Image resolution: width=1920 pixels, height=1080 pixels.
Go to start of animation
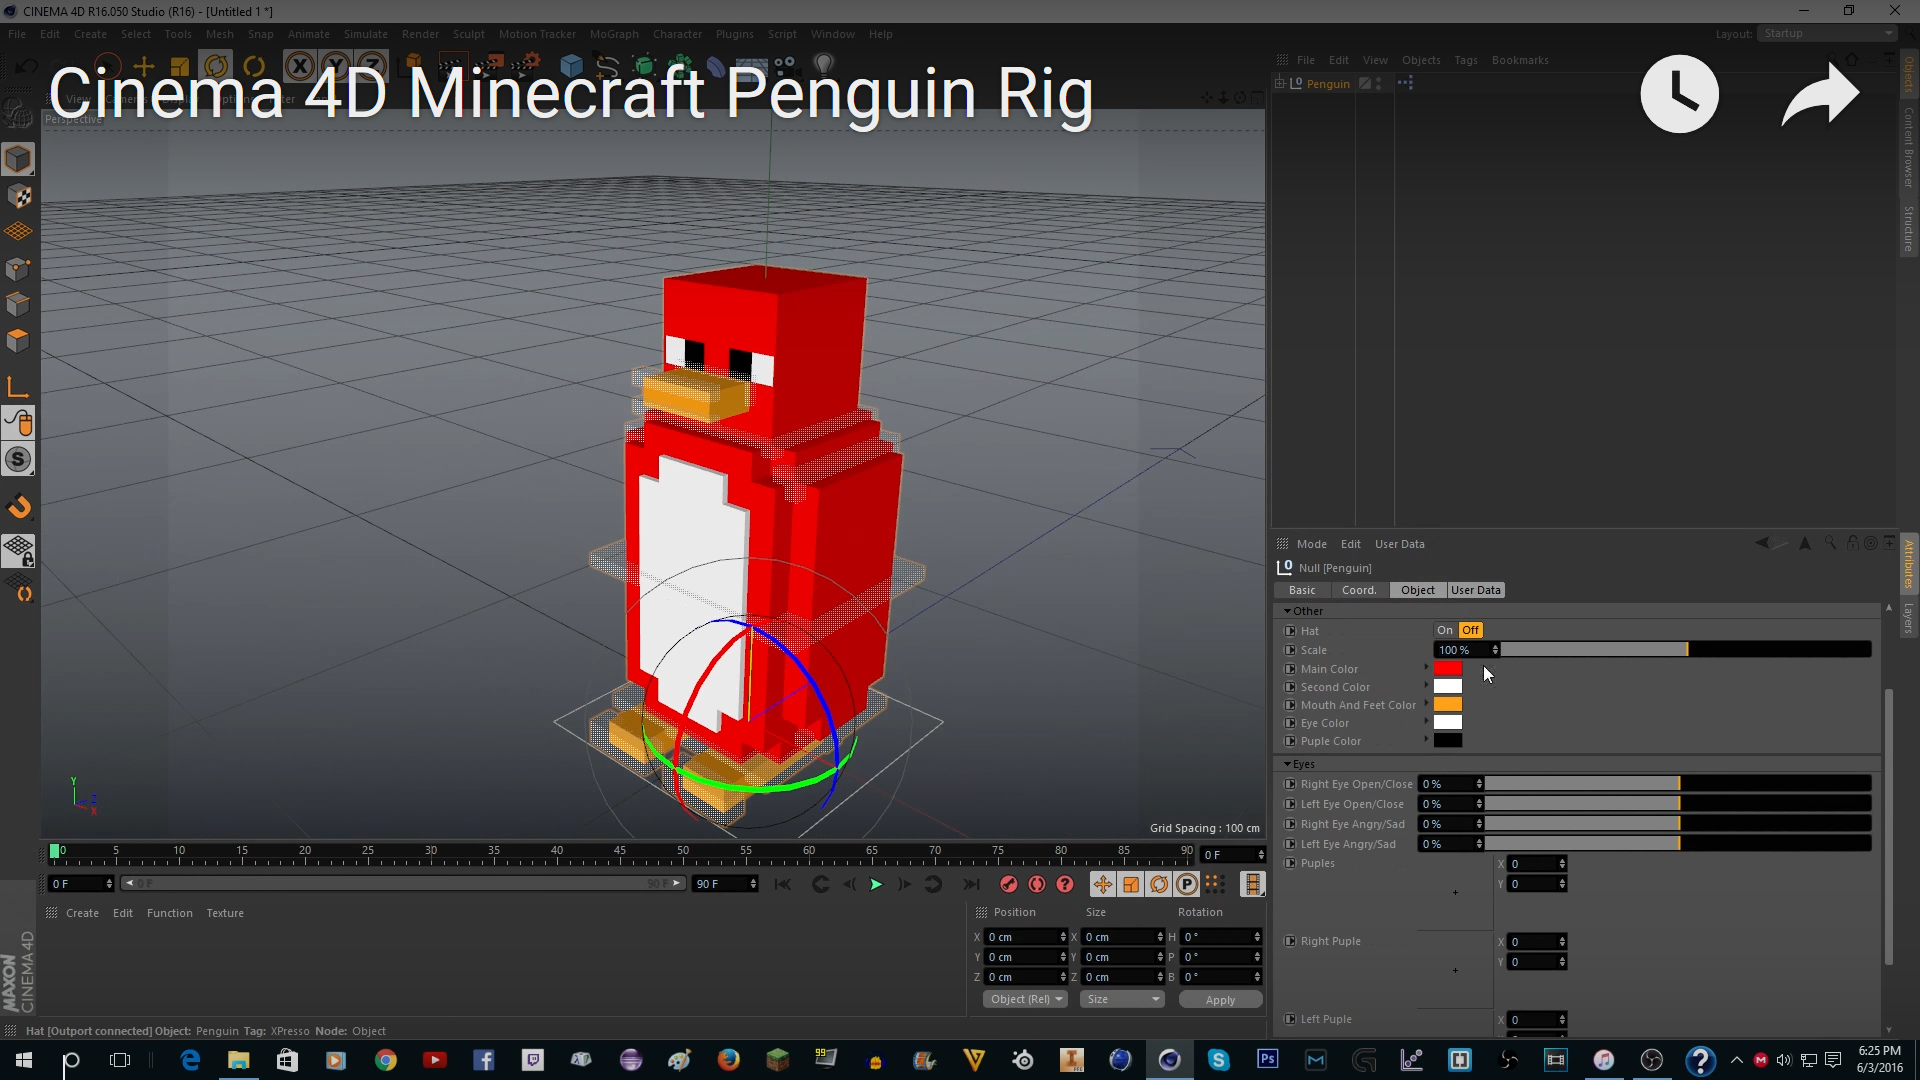tap(783, 884)
